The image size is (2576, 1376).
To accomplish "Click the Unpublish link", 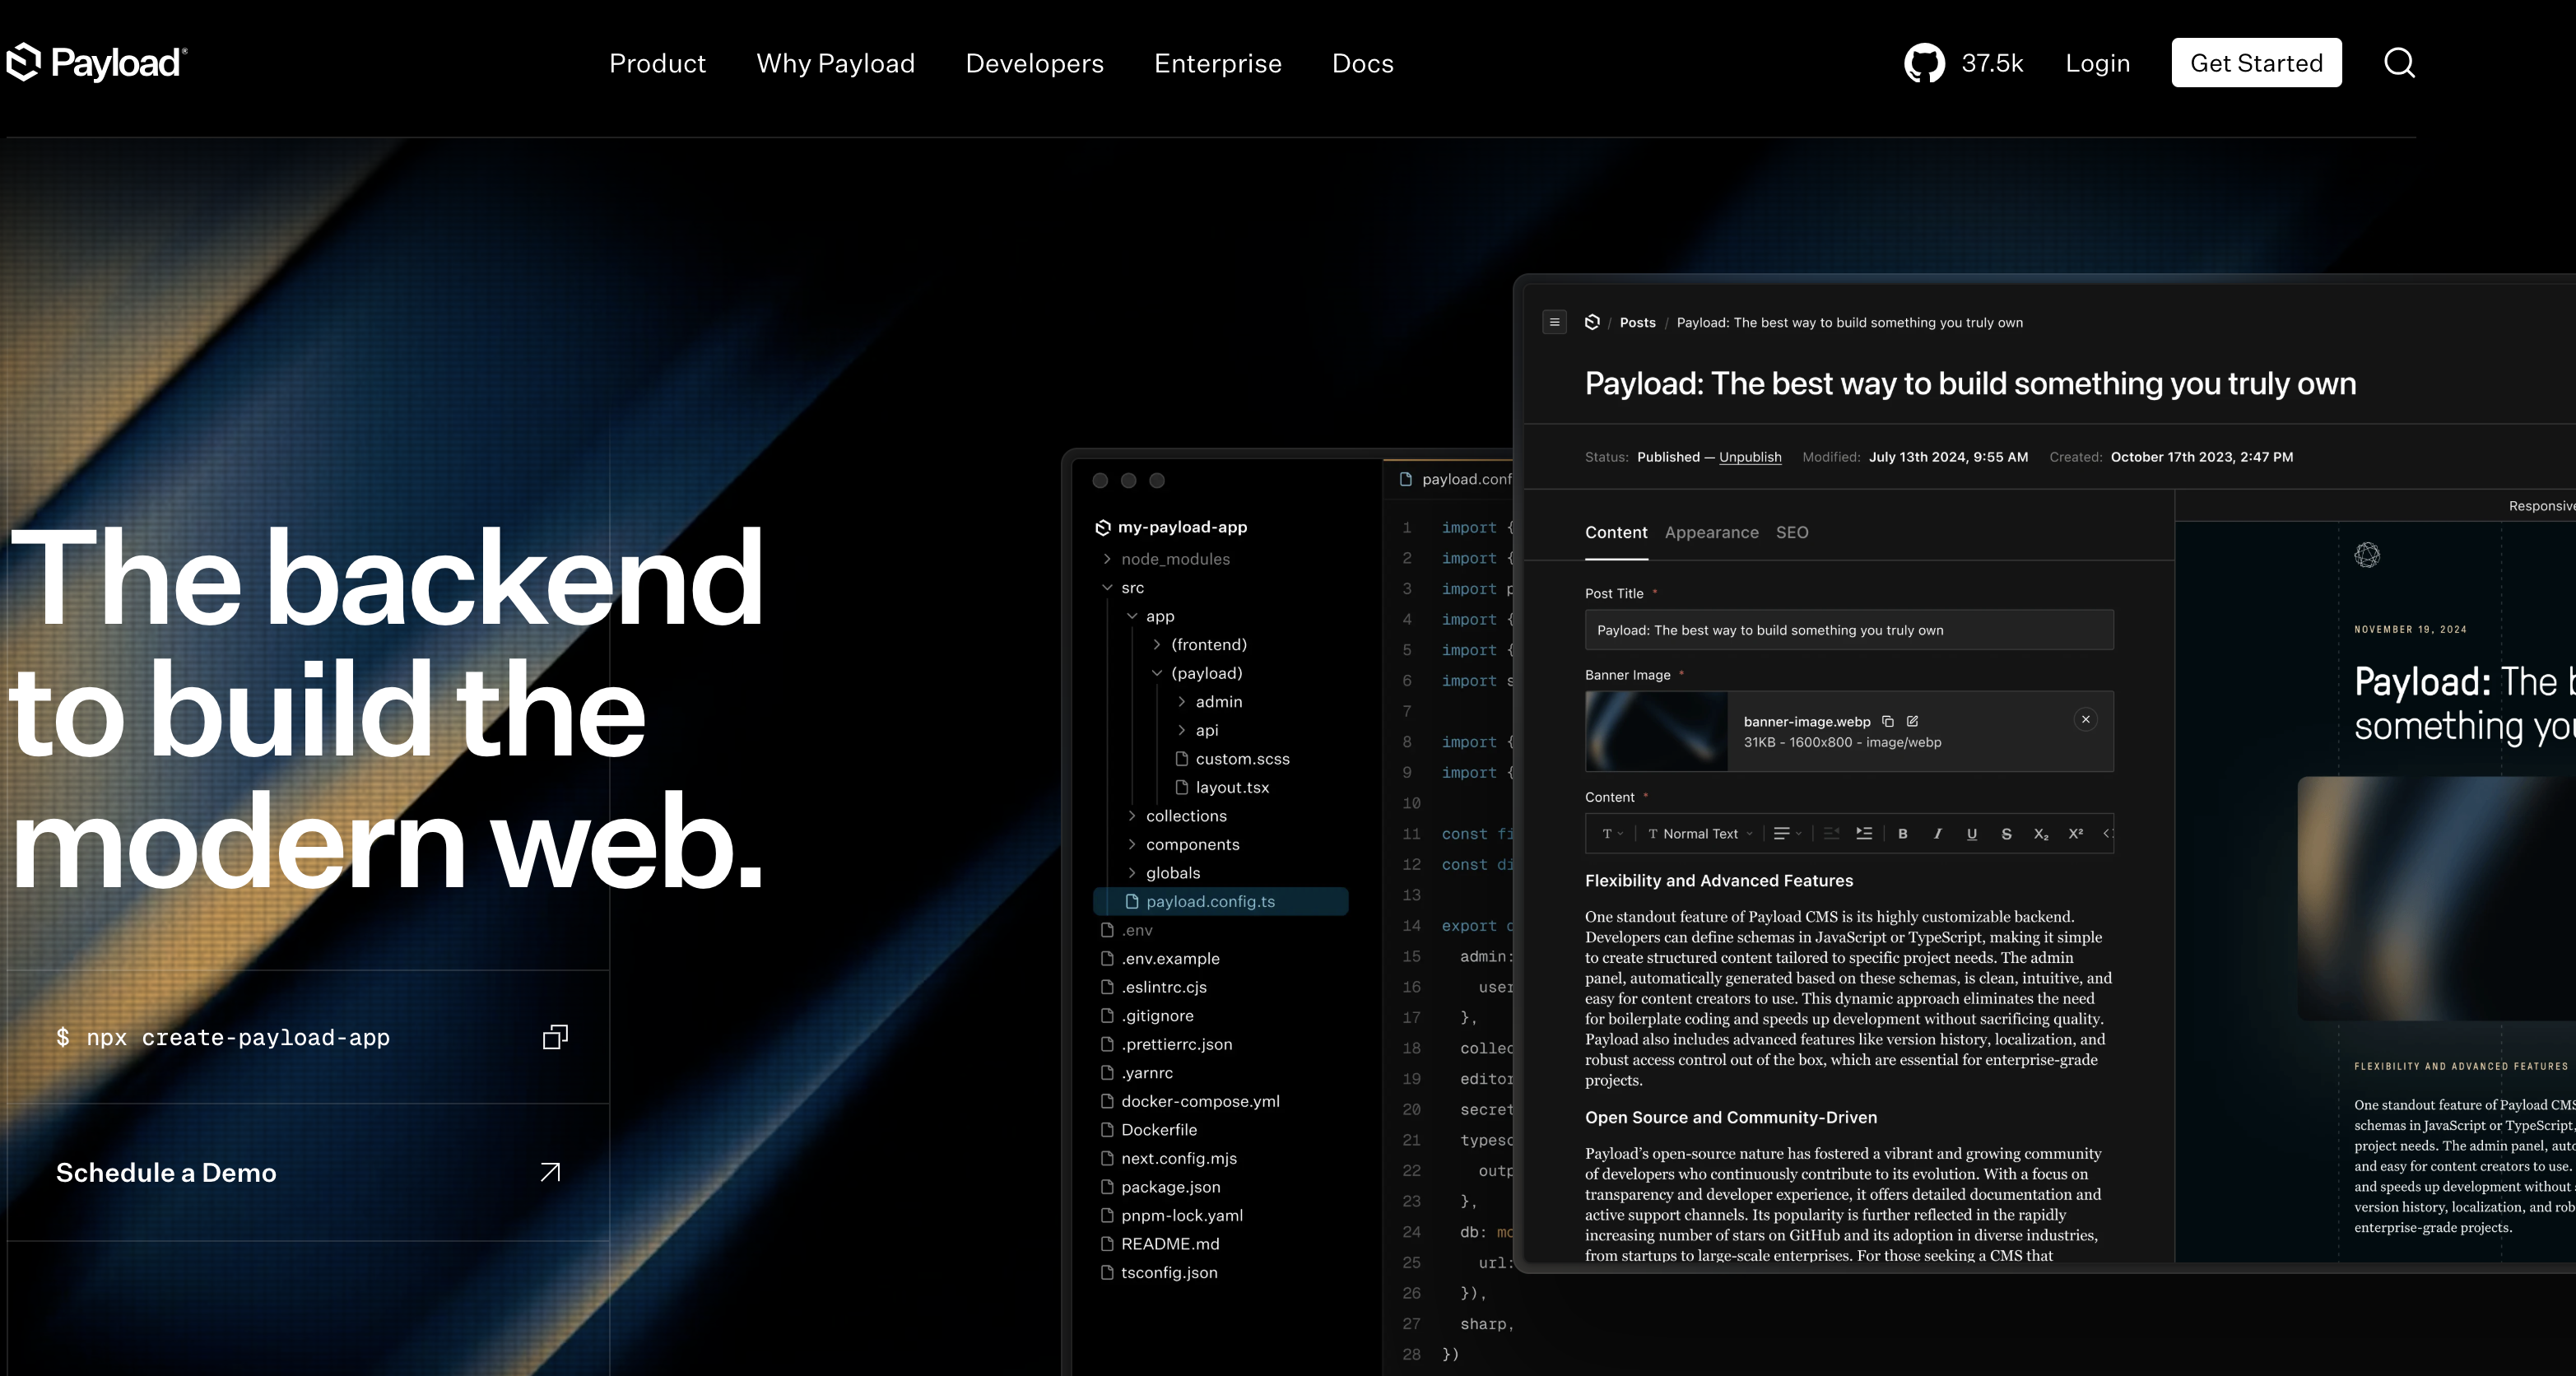I will click(x=1750, y=457).
